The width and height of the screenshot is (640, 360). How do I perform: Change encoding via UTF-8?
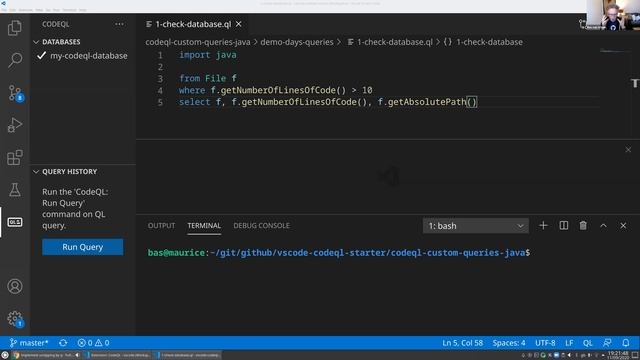coord(545,343)
